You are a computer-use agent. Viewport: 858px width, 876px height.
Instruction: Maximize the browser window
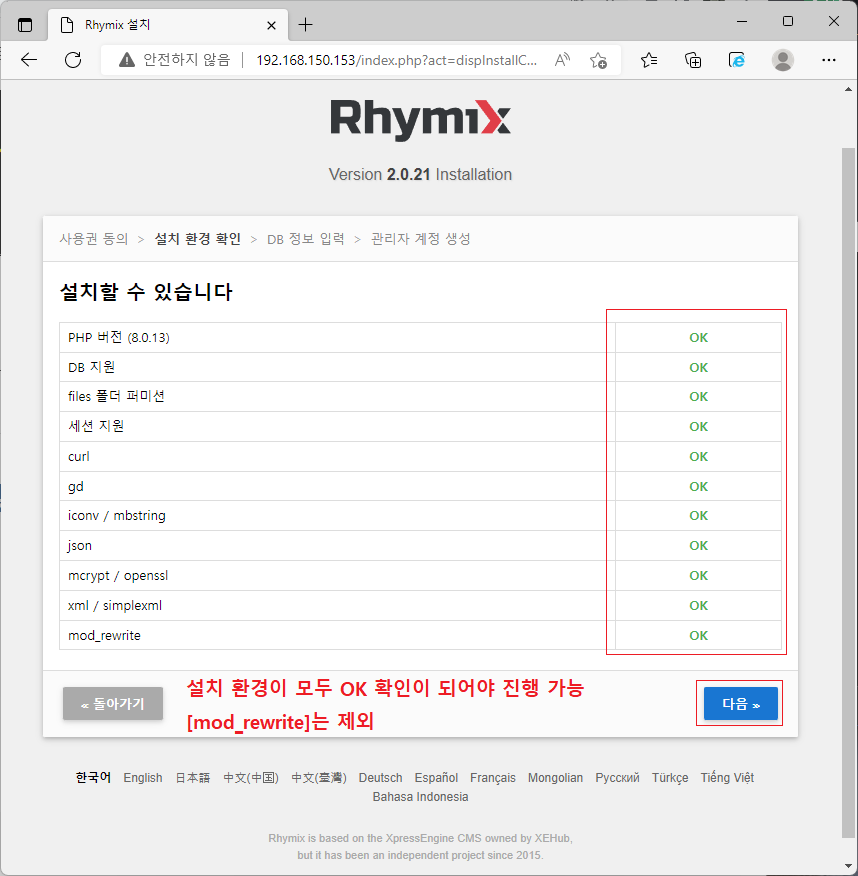tap(788, 21)
